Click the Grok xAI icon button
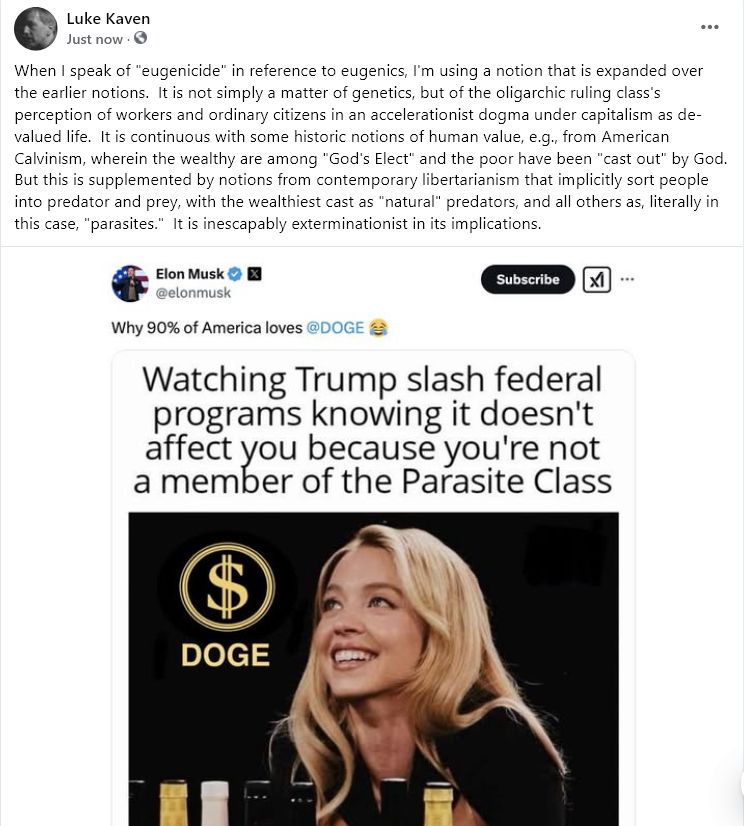744x826 pixels. 597,279
